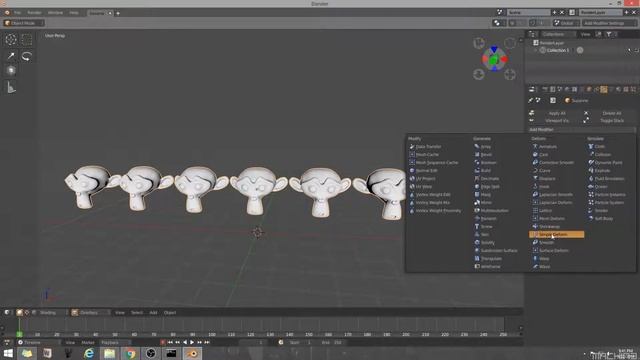
Task: Open the viewport Object menu
Action: (x=170, y=313)
